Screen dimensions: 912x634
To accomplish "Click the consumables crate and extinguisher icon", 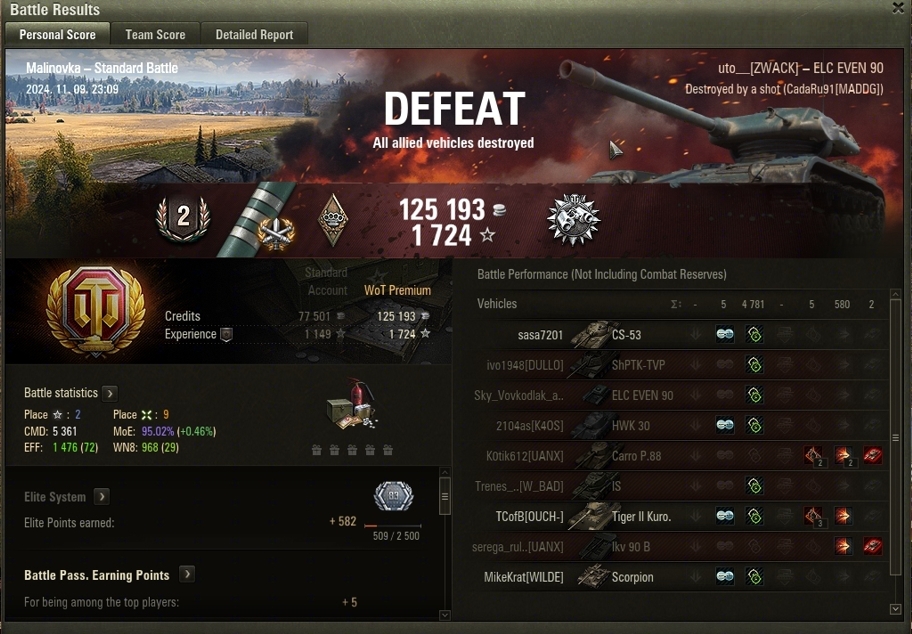I will pyautogui.click(x=352, y=405).
